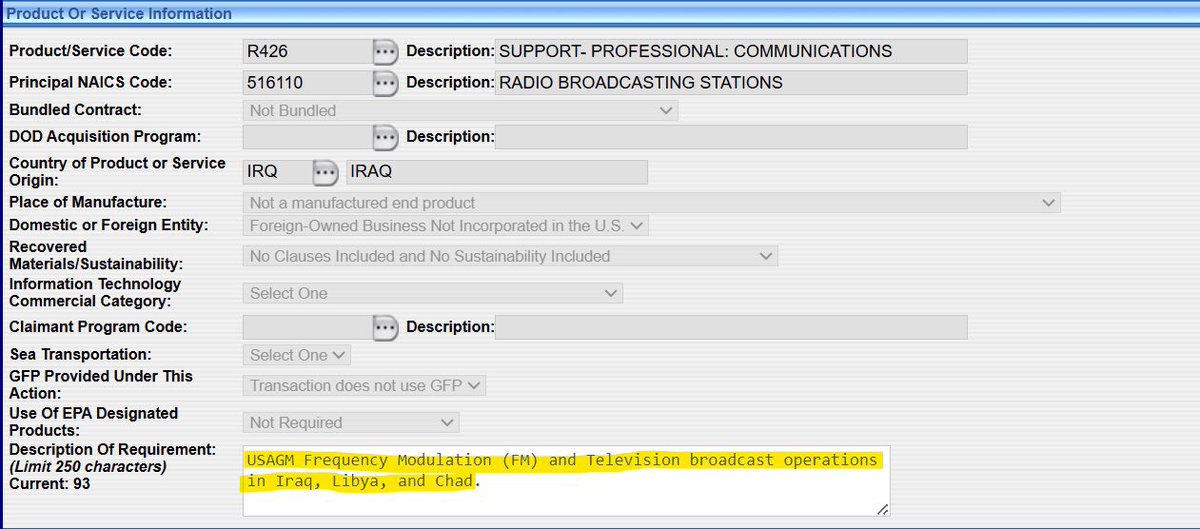
Task: Expand the Recovered Materials/Sustainability dropdown
Action: 510,256
